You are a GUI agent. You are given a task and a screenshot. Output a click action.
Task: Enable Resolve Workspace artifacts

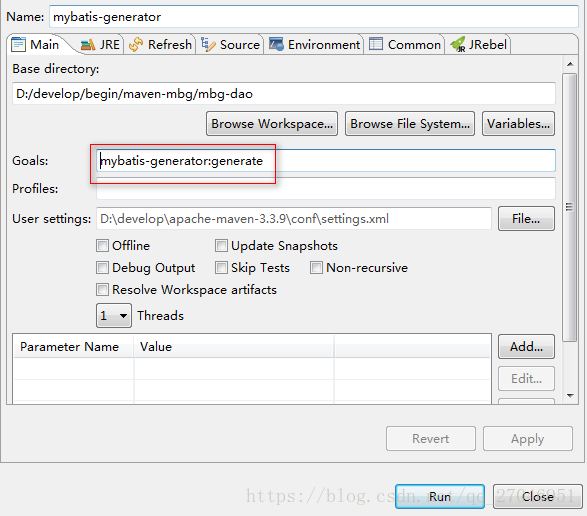[102, 290]
